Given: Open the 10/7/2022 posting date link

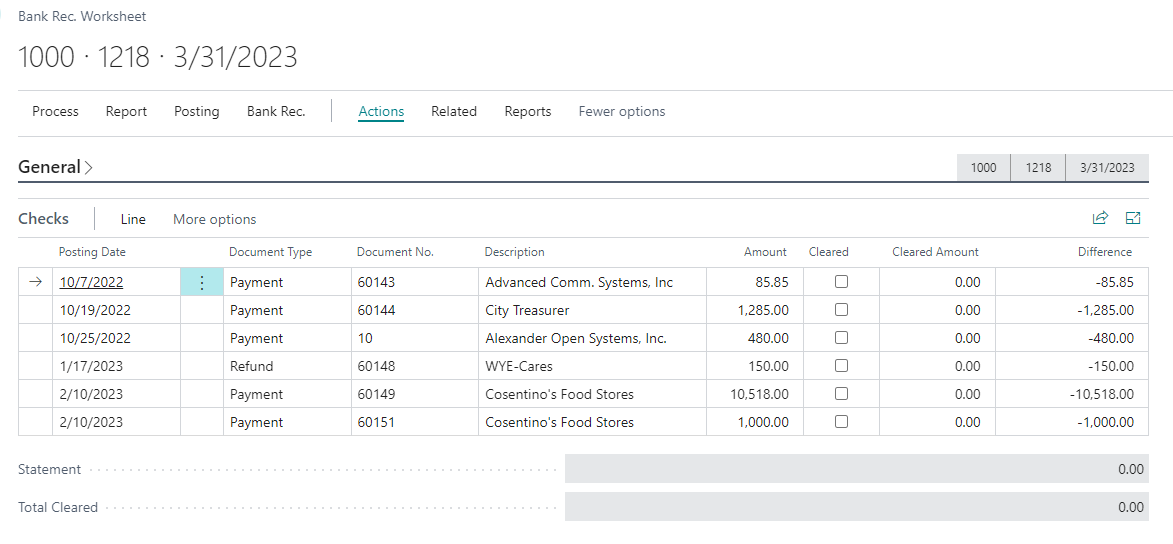Looking at the screenshot, I should tap(91, 283).
